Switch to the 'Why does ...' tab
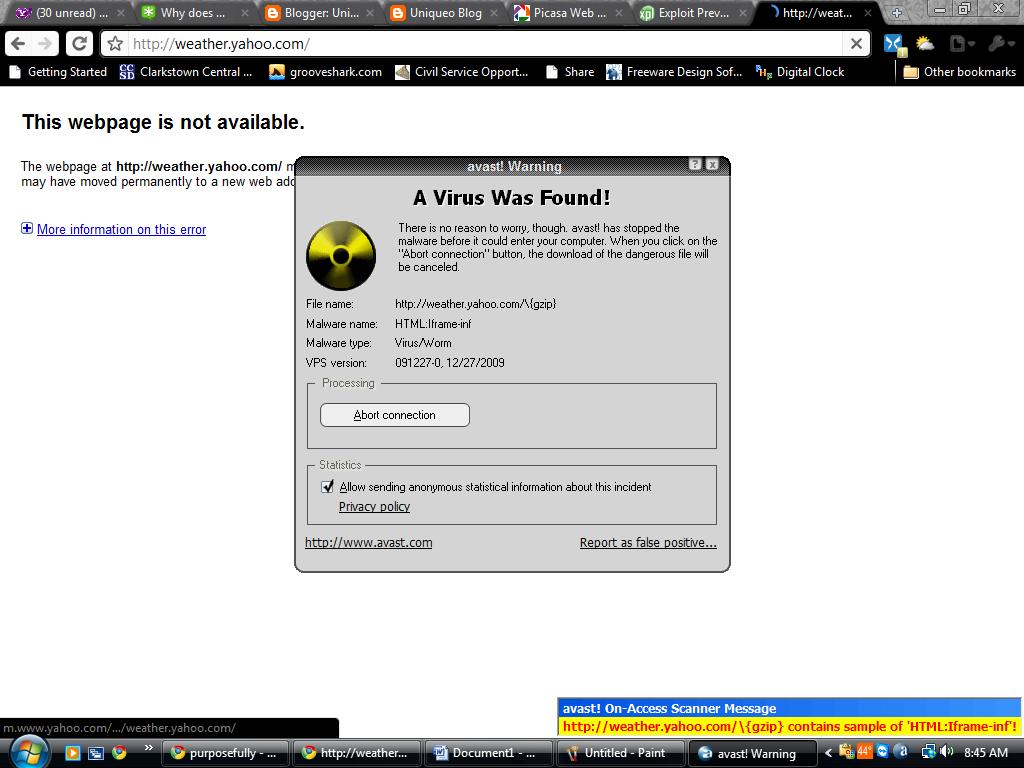Screen dimensions: 1024x768 pyautogui.click(x=193, y=12)
